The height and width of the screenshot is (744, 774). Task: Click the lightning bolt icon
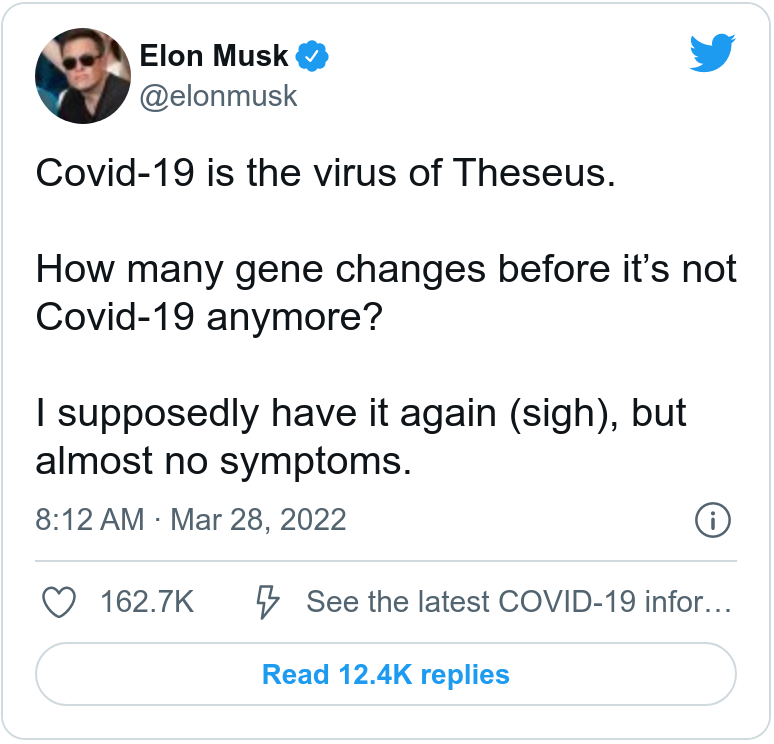pos(268,602)
